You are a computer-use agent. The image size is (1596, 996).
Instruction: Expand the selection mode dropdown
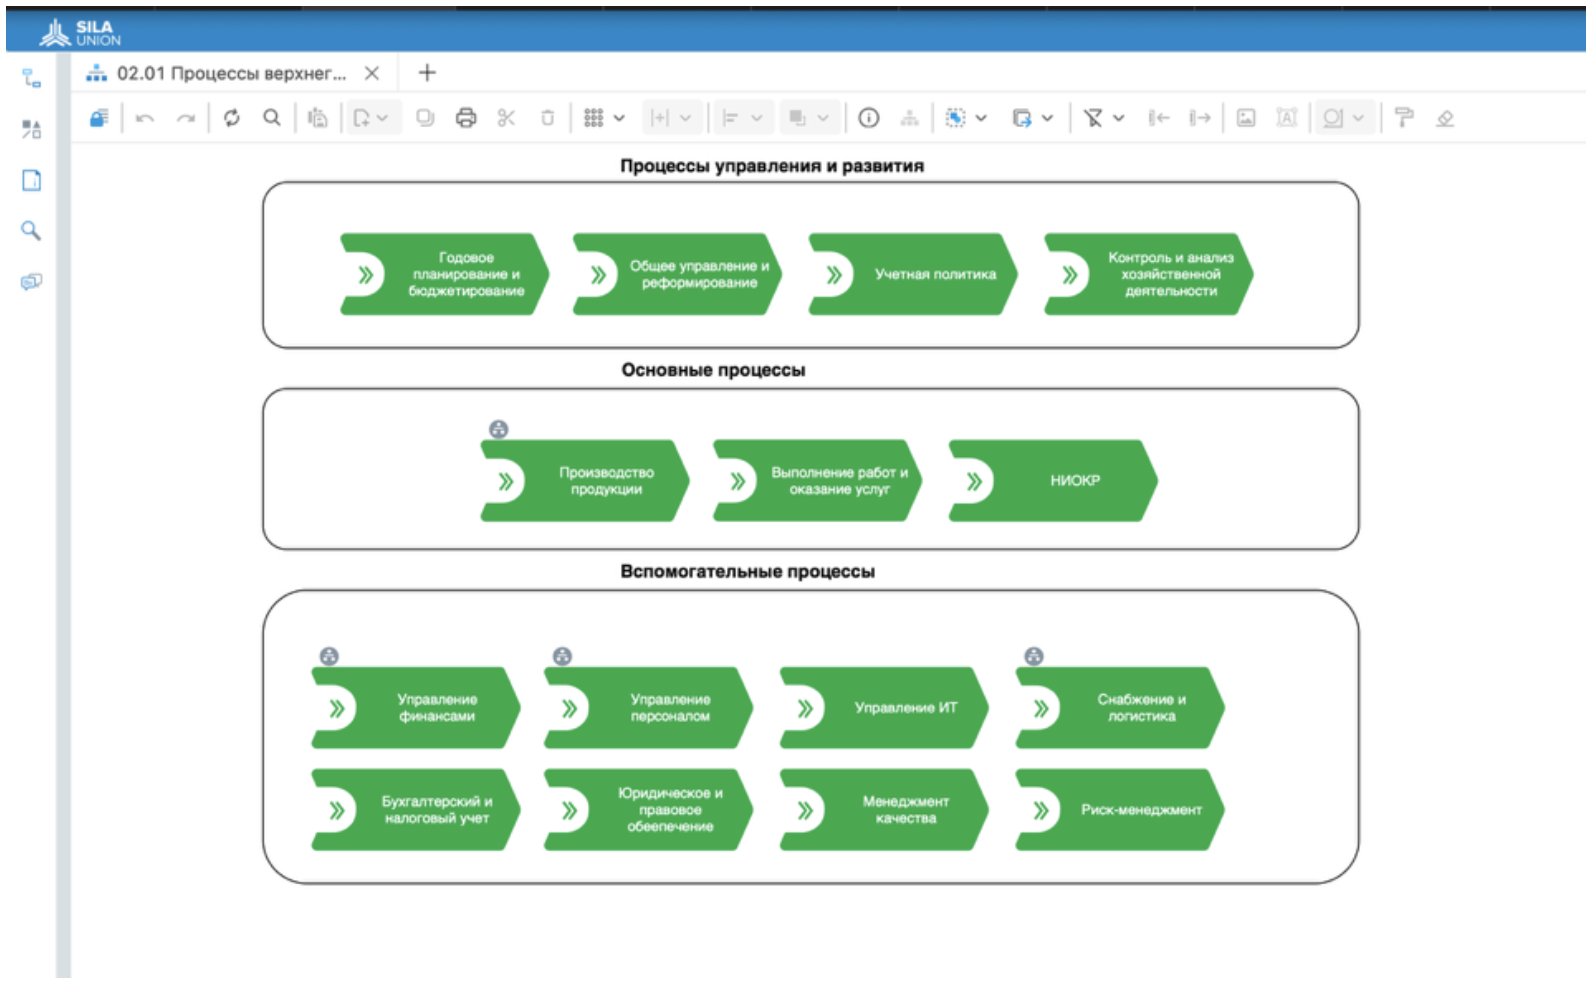981,118
